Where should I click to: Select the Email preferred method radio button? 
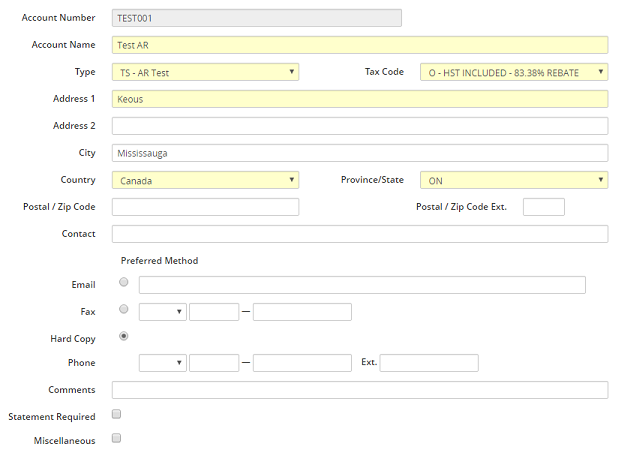point(124,283)
